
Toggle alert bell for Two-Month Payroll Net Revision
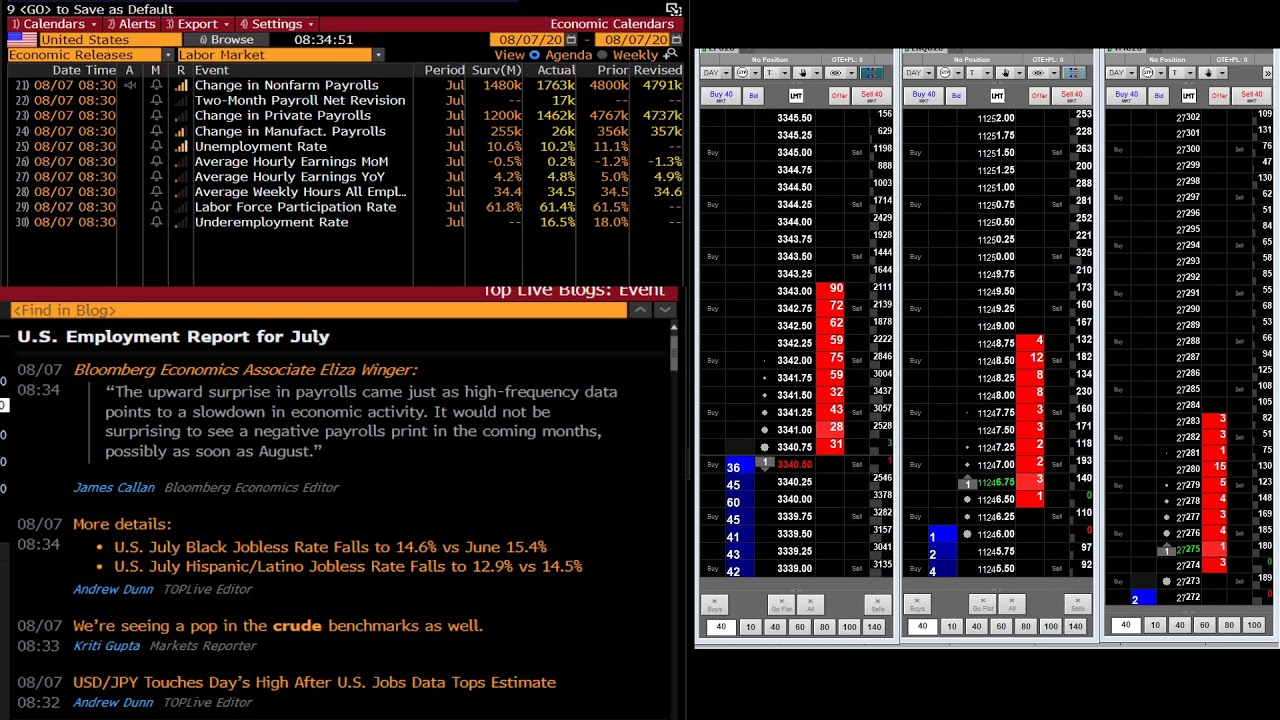(x=156, y=100)
